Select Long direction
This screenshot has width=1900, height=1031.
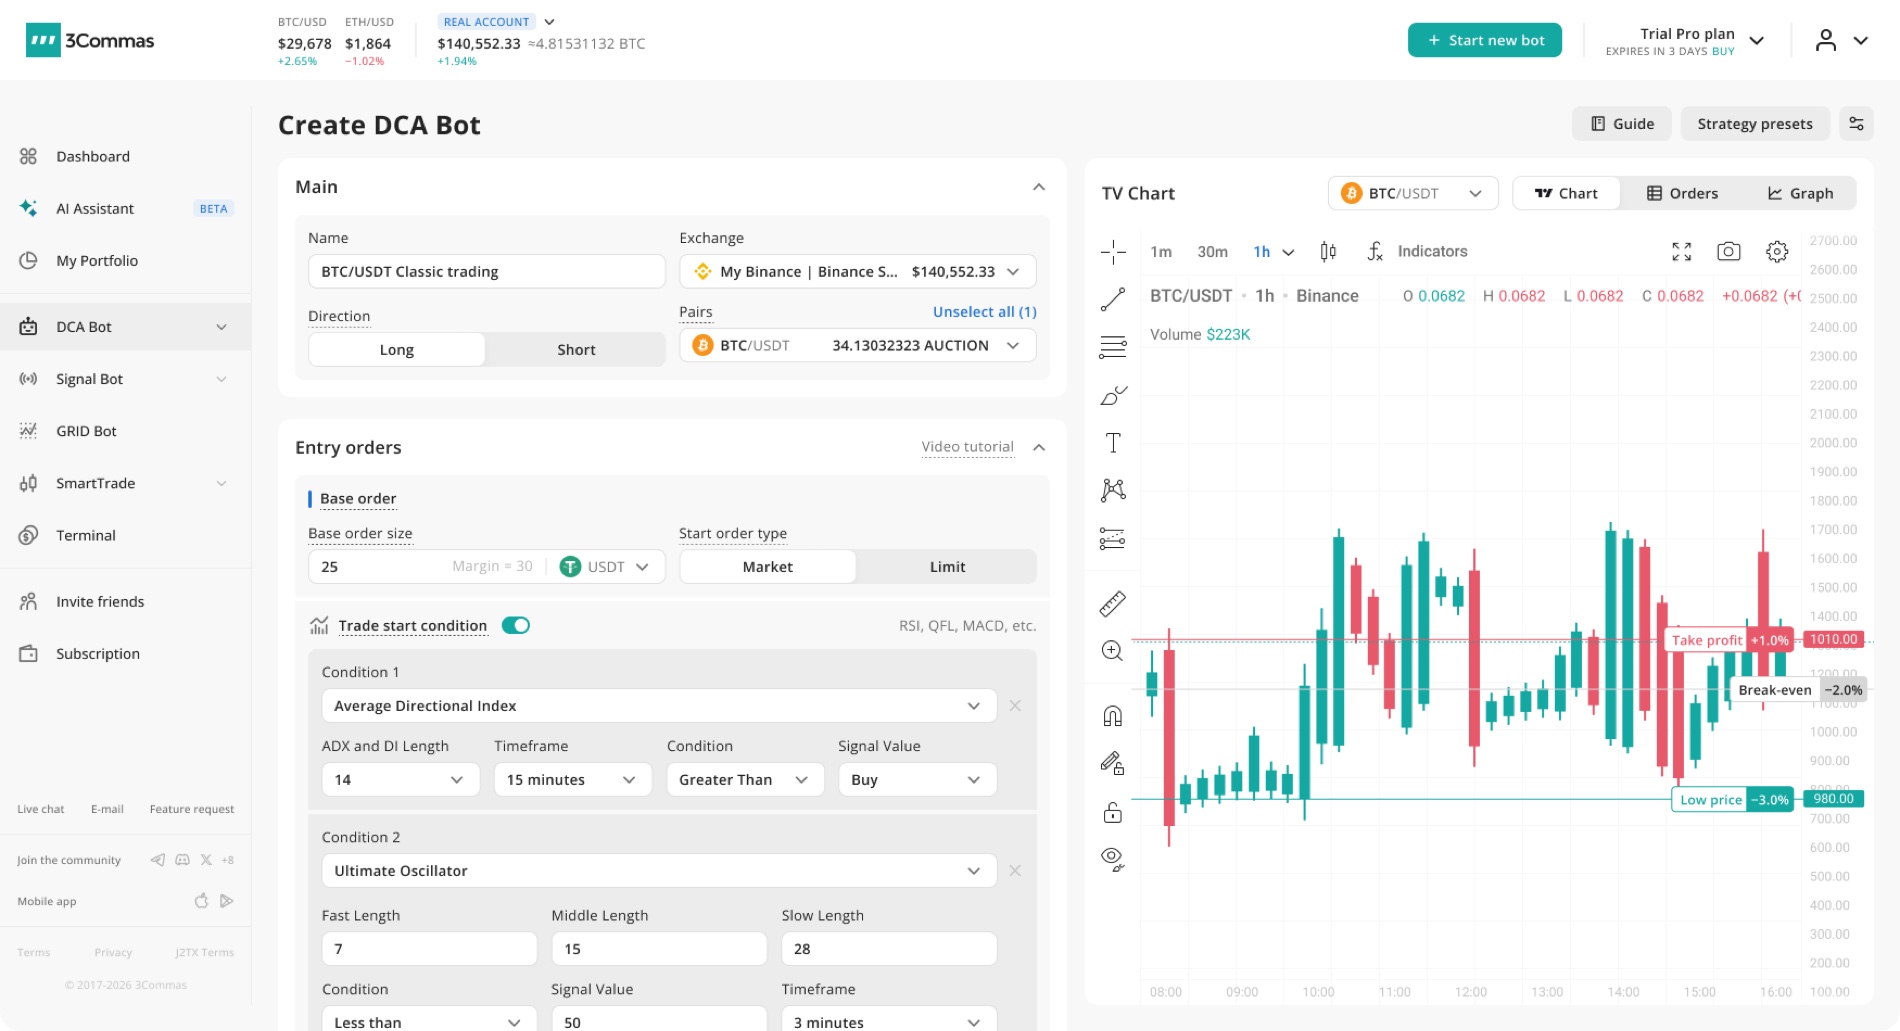pyautogui.click(x=397, y=350)
